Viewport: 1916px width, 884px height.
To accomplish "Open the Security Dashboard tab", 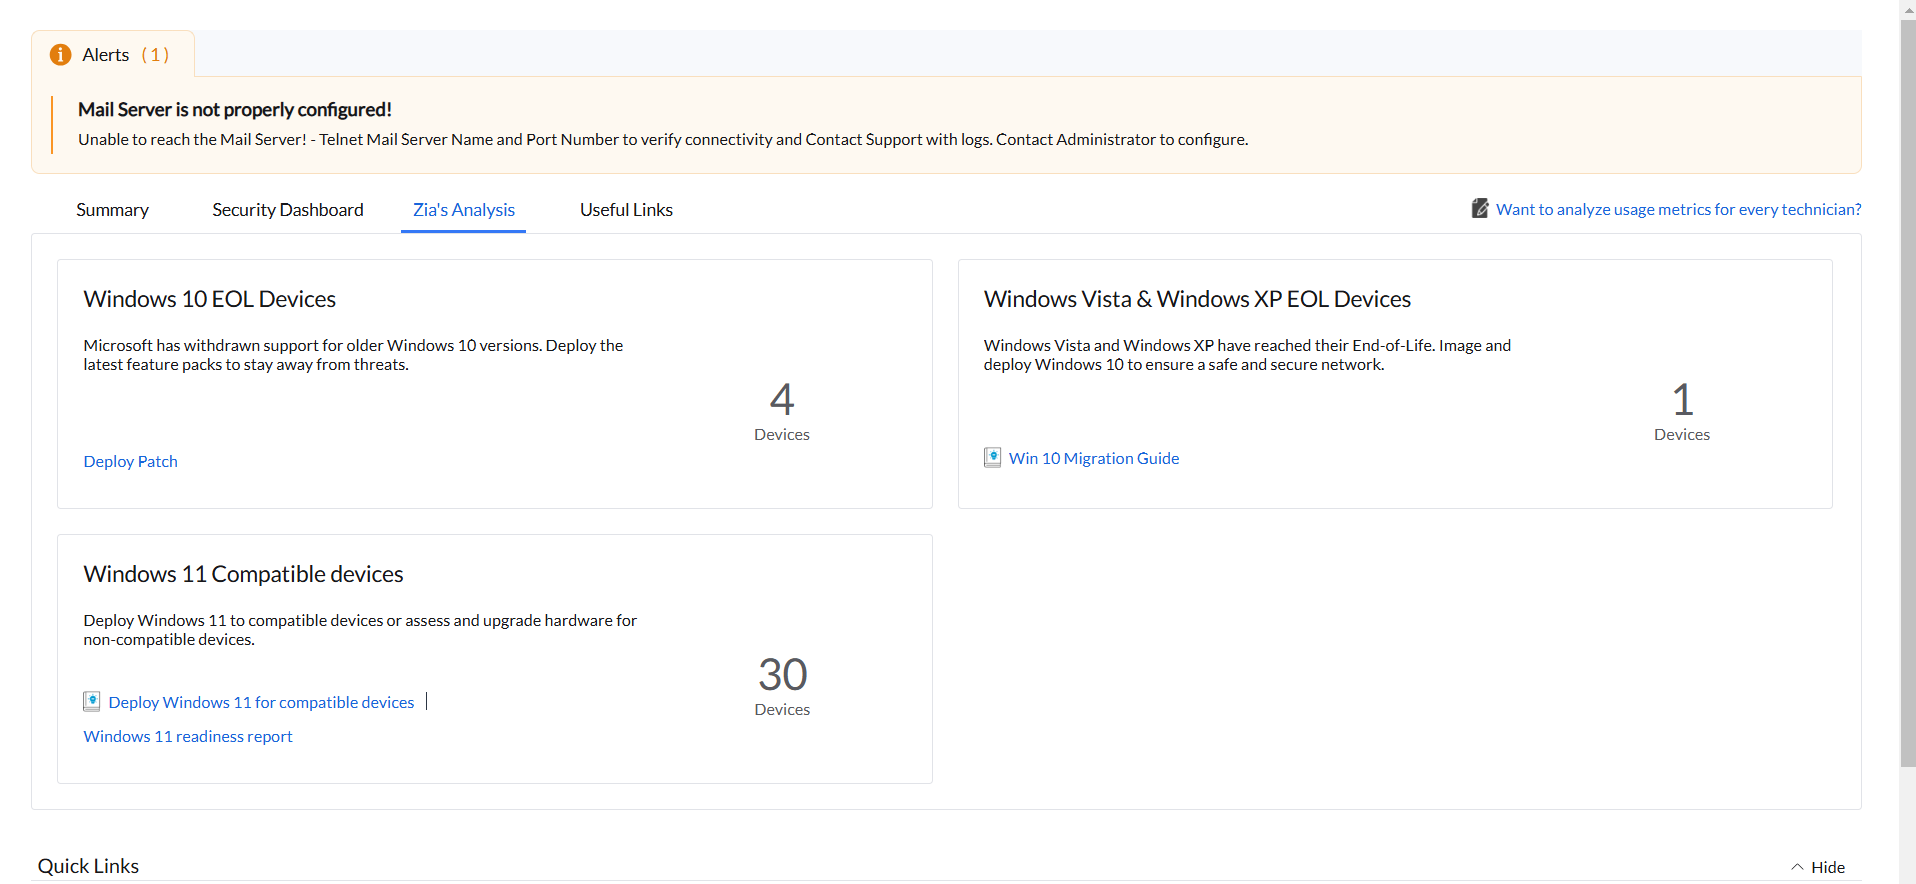I will pyautogui.click(x=287, y=210).
